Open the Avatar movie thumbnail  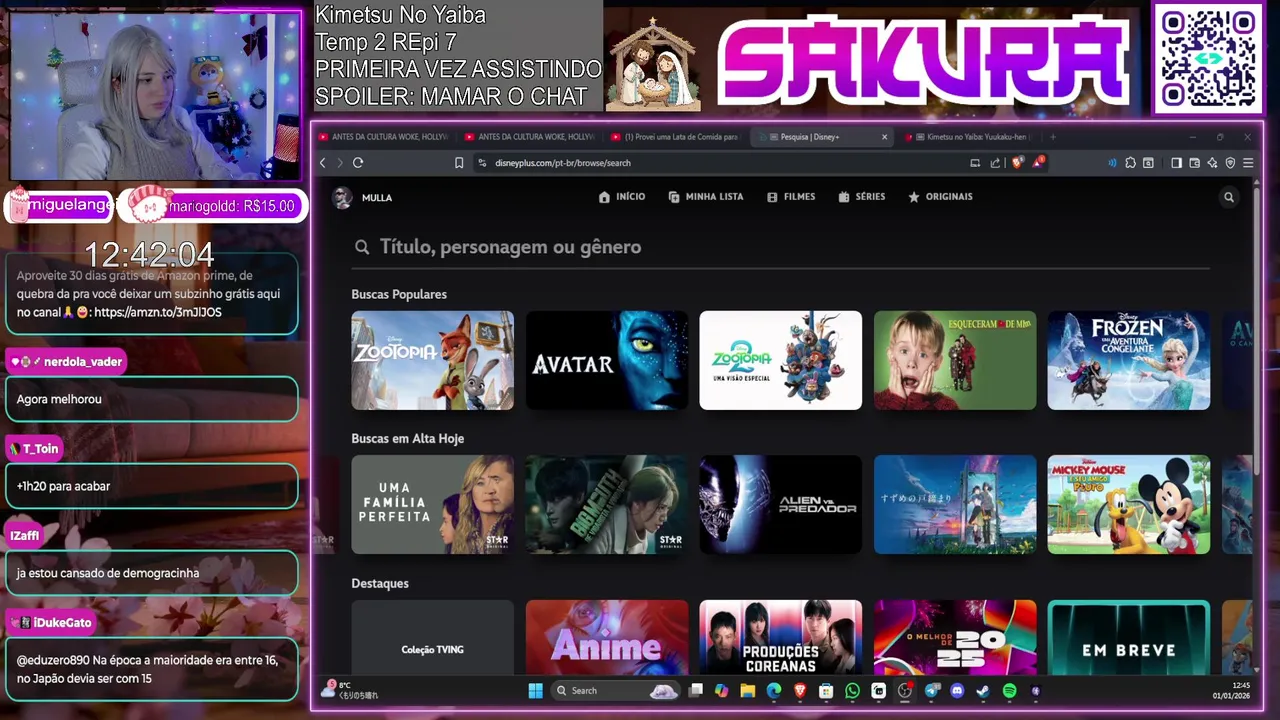[606, 360]
